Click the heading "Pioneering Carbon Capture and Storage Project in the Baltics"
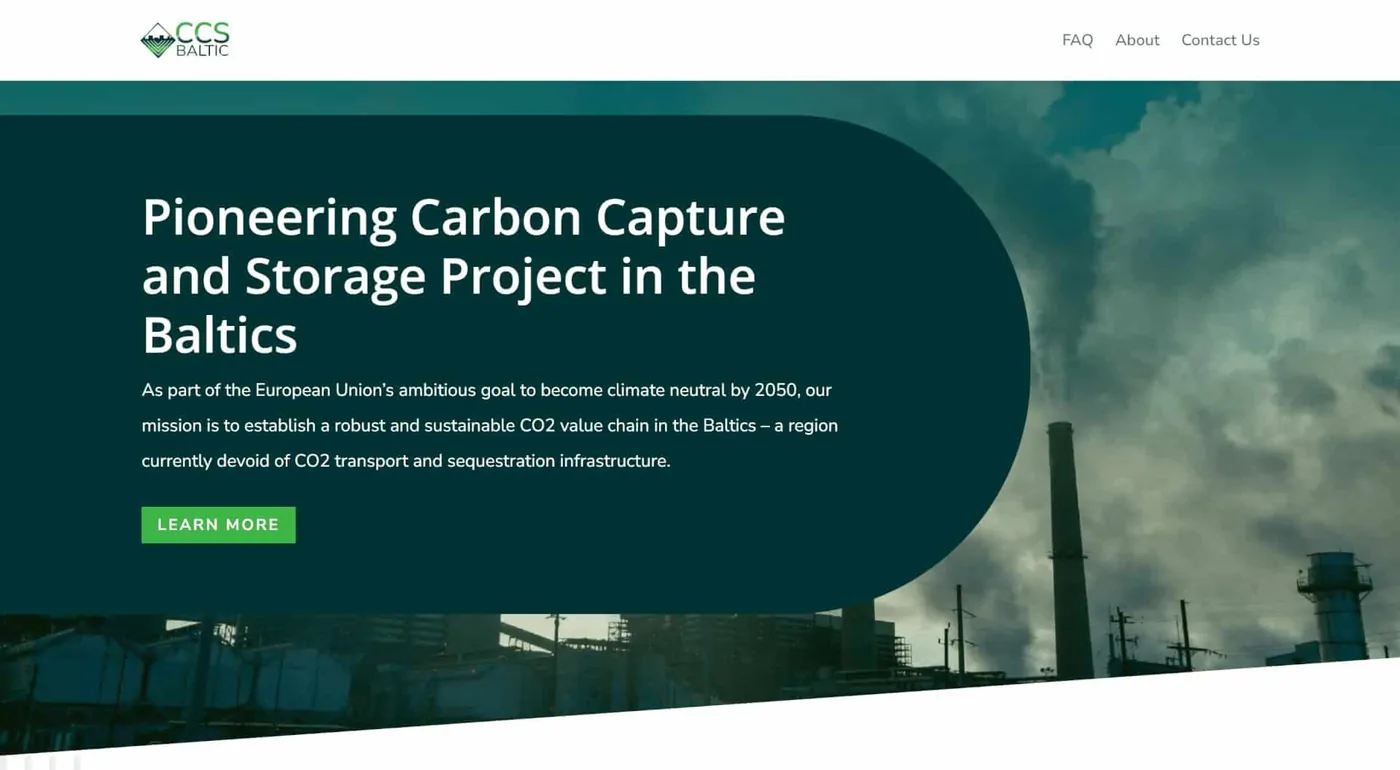This screenshot has width=1400, height=770. [464, 275]
